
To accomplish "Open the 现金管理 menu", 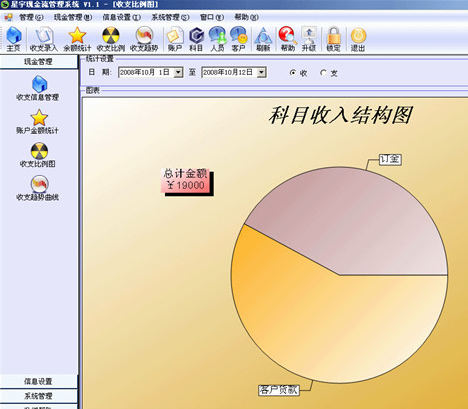I will 73,17.
